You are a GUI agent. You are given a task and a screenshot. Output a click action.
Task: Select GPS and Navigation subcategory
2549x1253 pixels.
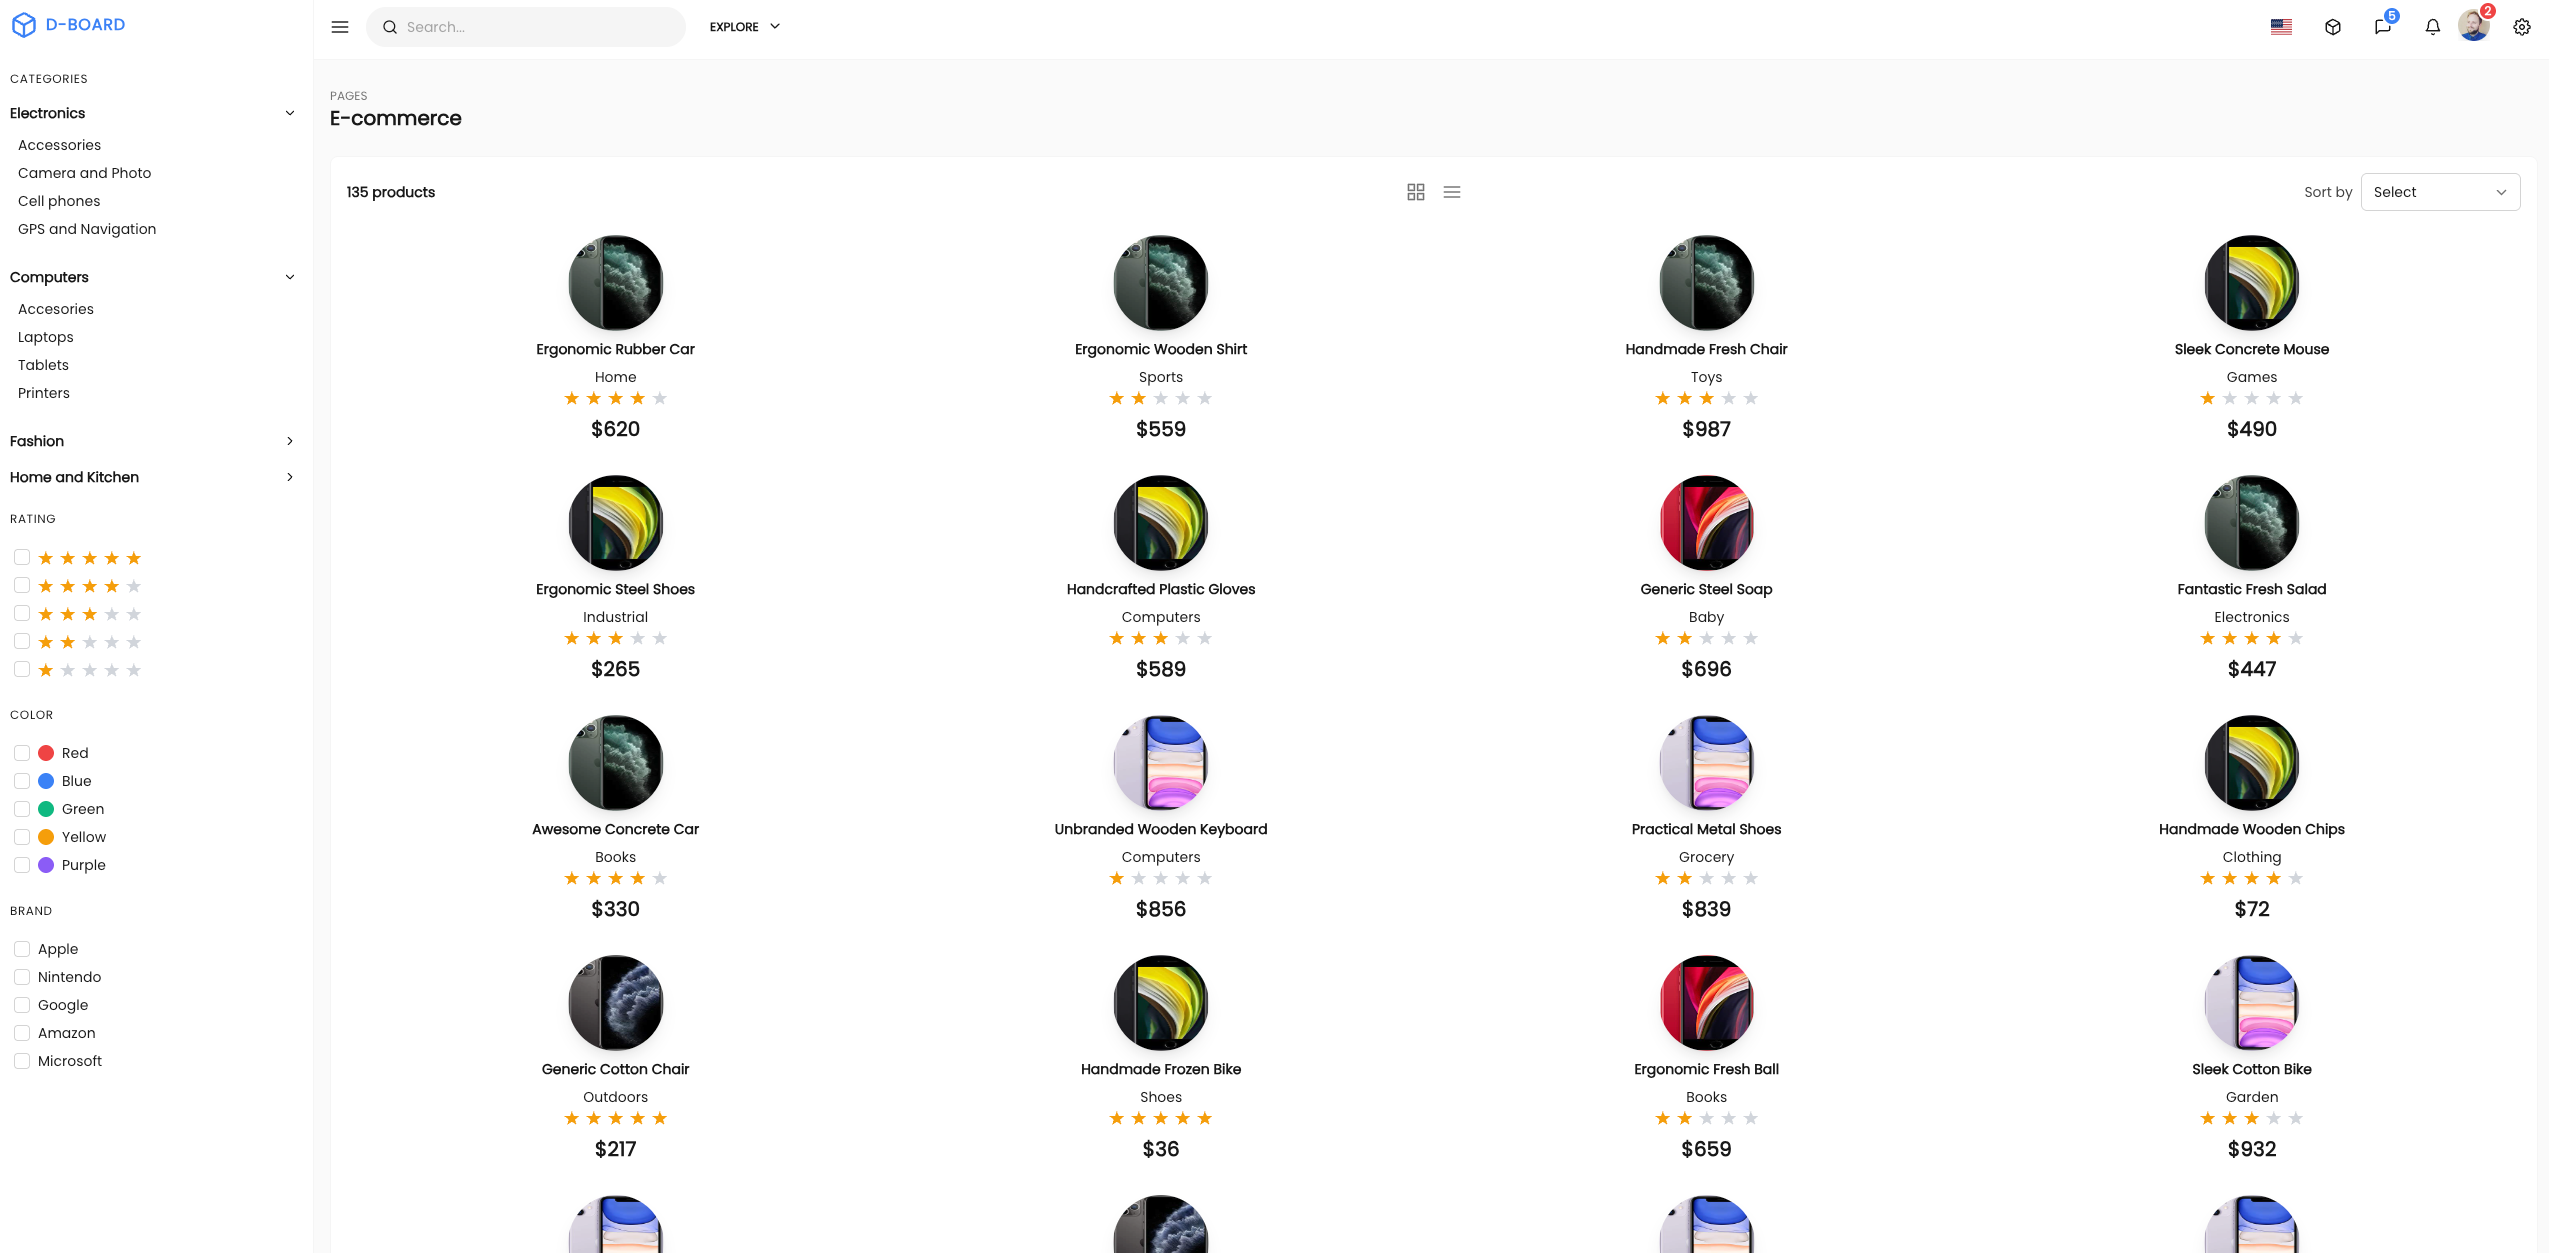coord(87,229)
